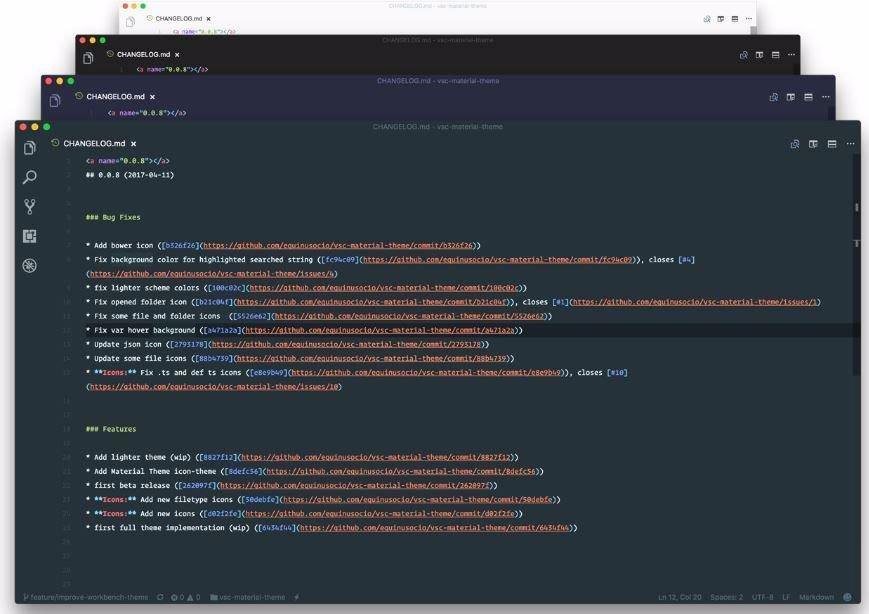Open Explorer icon in black window
This screenshot has height=614, width=869.
pyautogui.click(x=88, y=58)
